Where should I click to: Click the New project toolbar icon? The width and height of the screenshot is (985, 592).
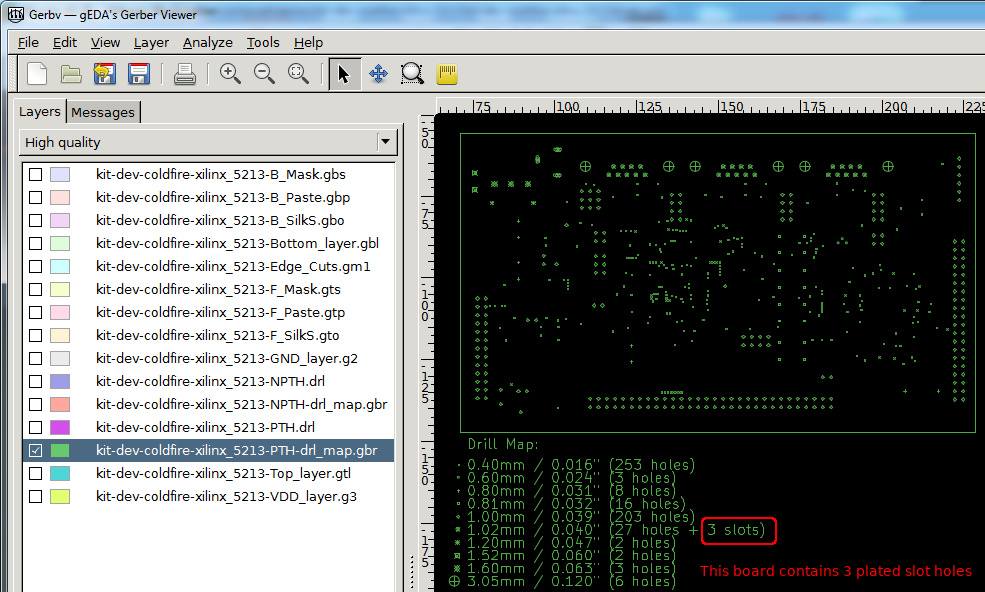pos(37,74)
